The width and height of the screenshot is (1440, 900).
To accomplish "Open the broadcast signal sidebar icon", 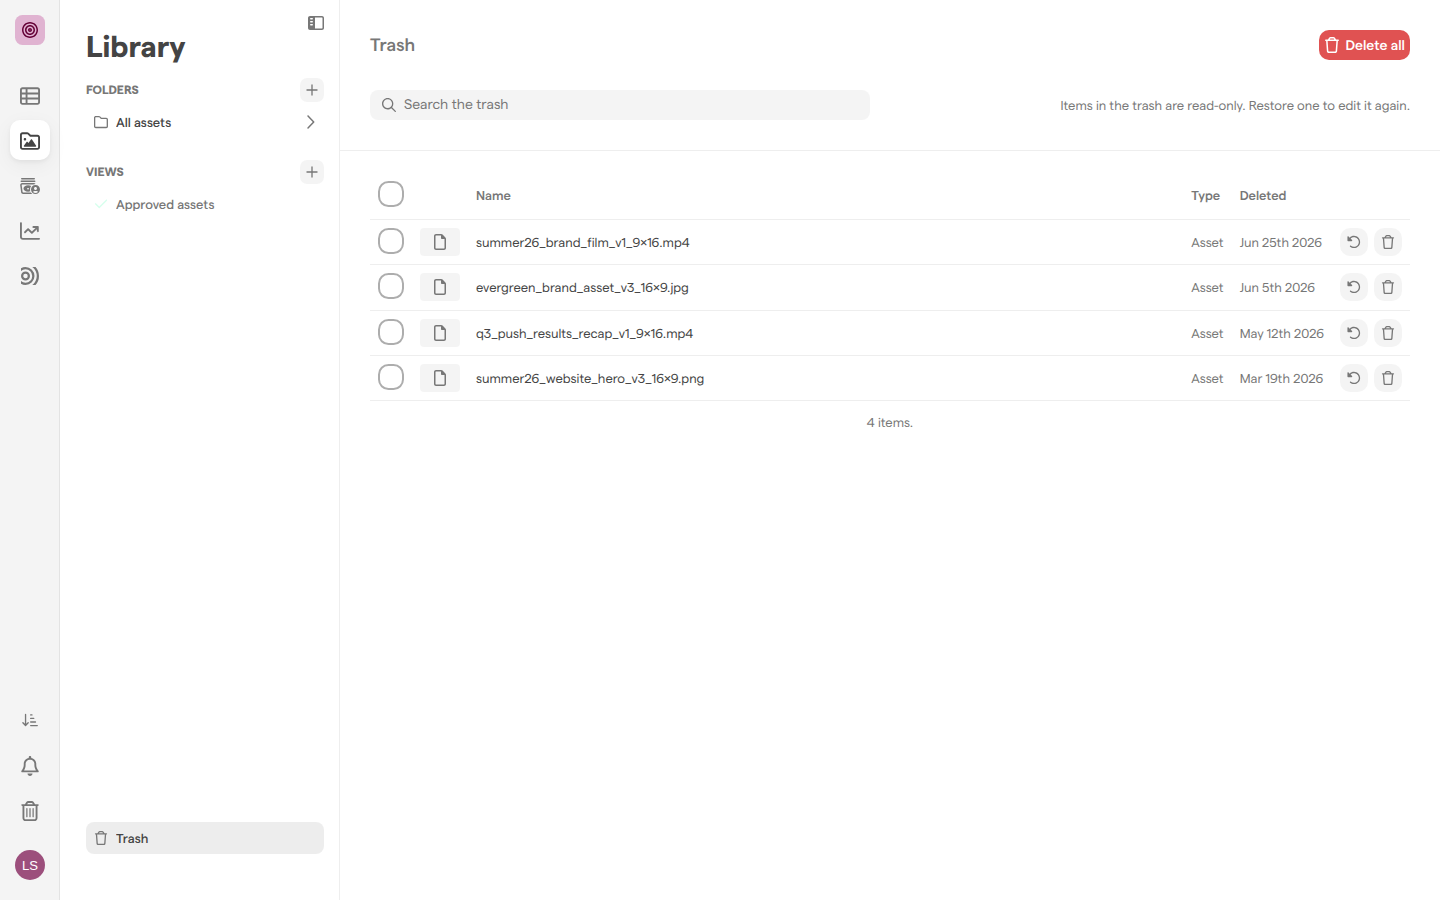I will (30, 276).
